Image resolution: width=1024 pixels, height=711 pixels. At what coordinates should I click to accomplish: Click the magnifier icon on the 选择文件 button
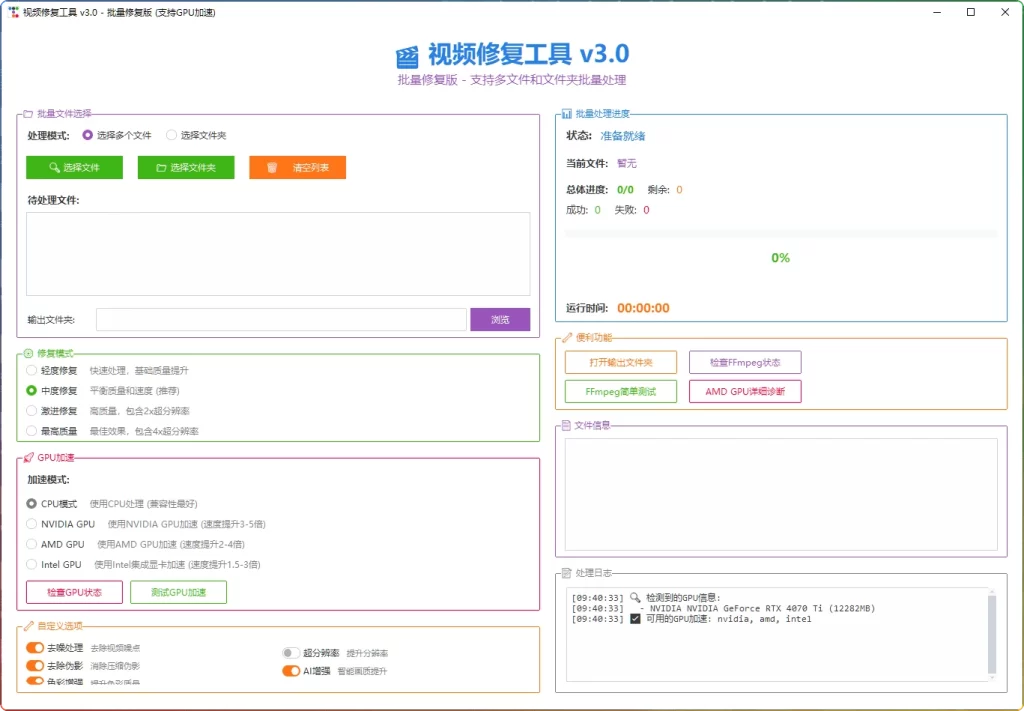(53, 167)
